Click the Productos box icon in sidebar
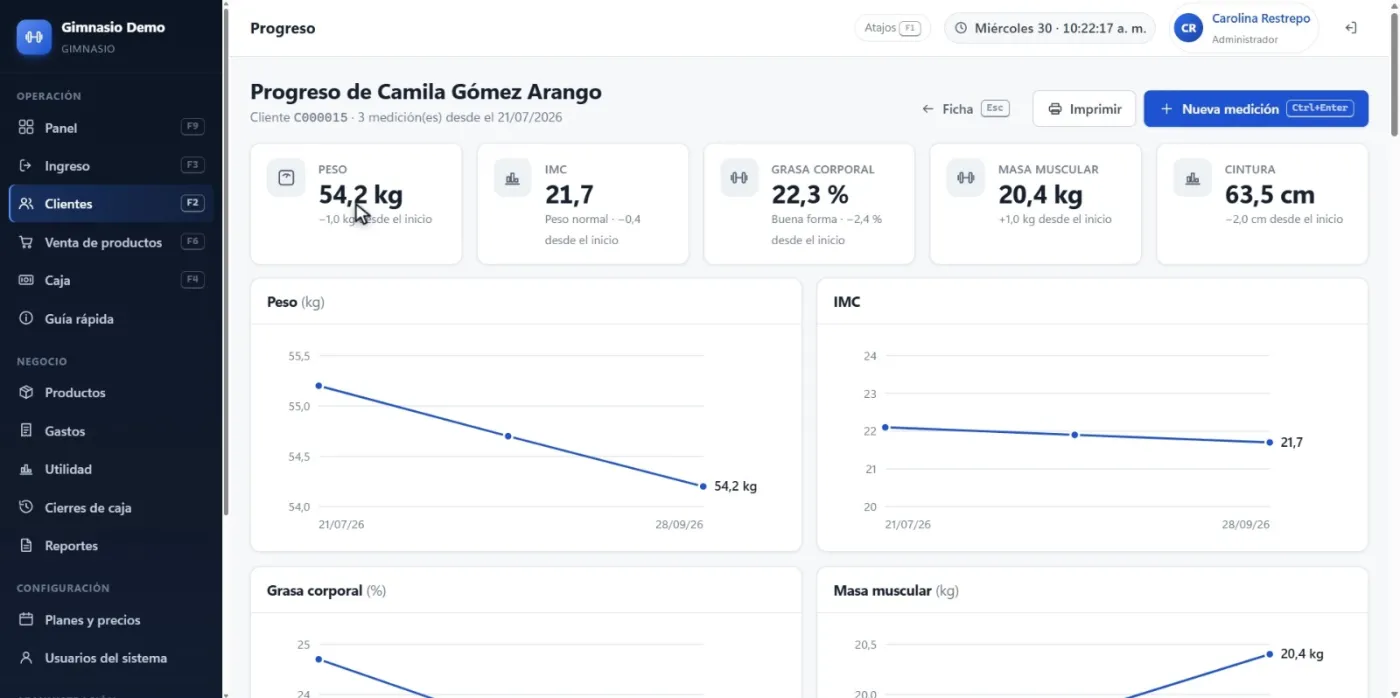 click(26, 393)
